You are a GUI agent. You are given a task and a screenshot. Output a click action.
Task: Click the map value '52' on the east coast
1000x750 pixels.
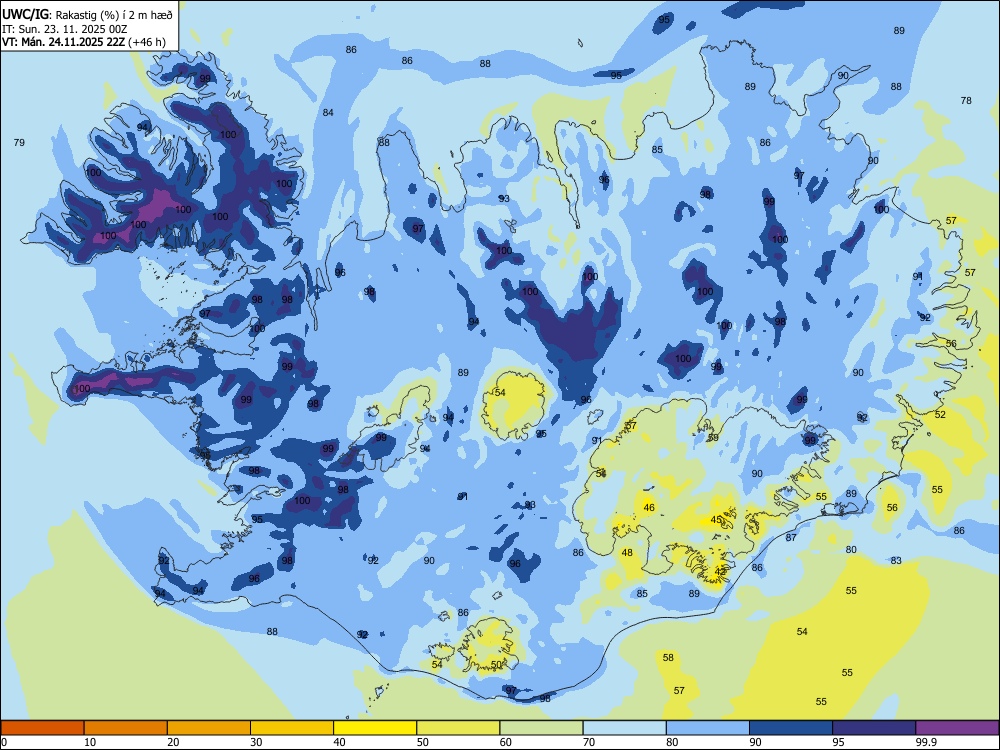click(x=940, y=414)
